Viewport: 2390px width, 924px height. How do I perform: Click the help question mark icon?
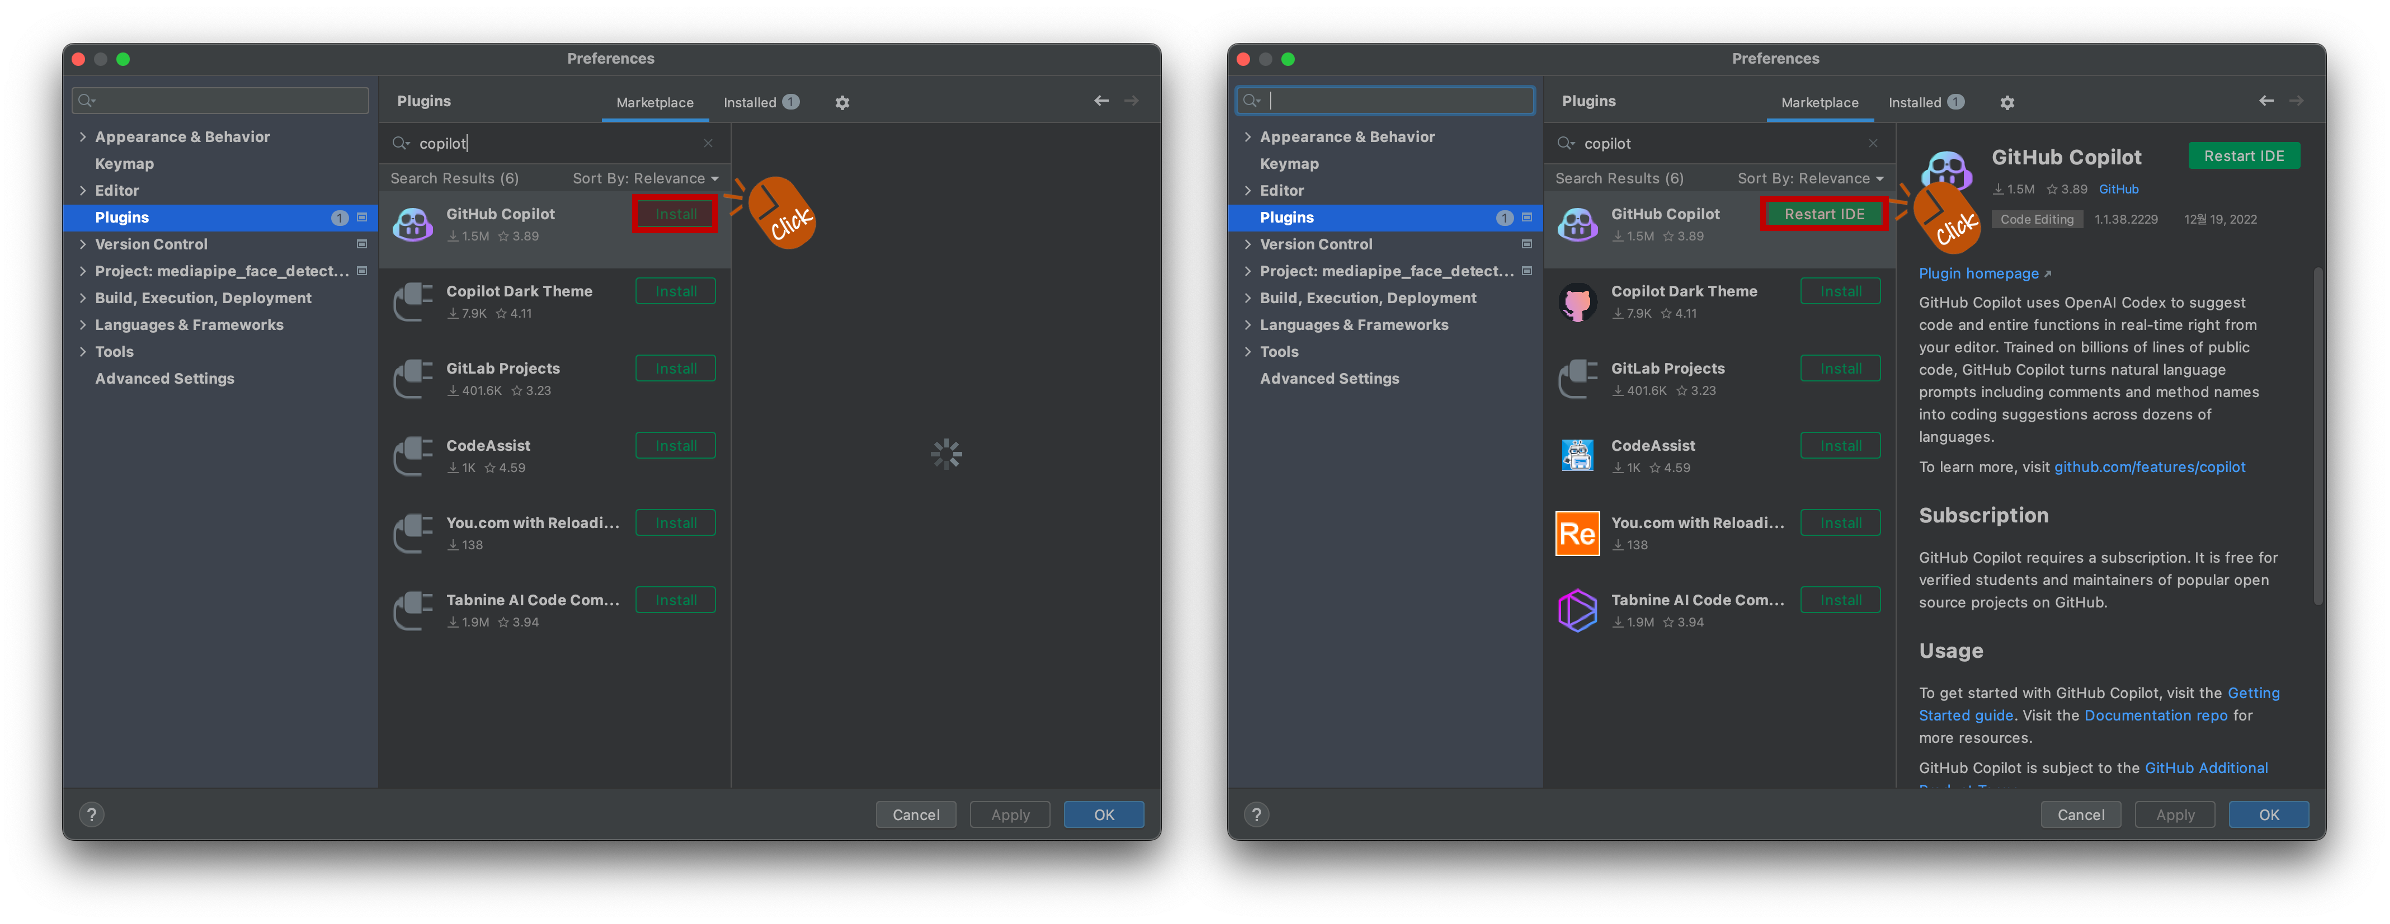pos(92,814)
